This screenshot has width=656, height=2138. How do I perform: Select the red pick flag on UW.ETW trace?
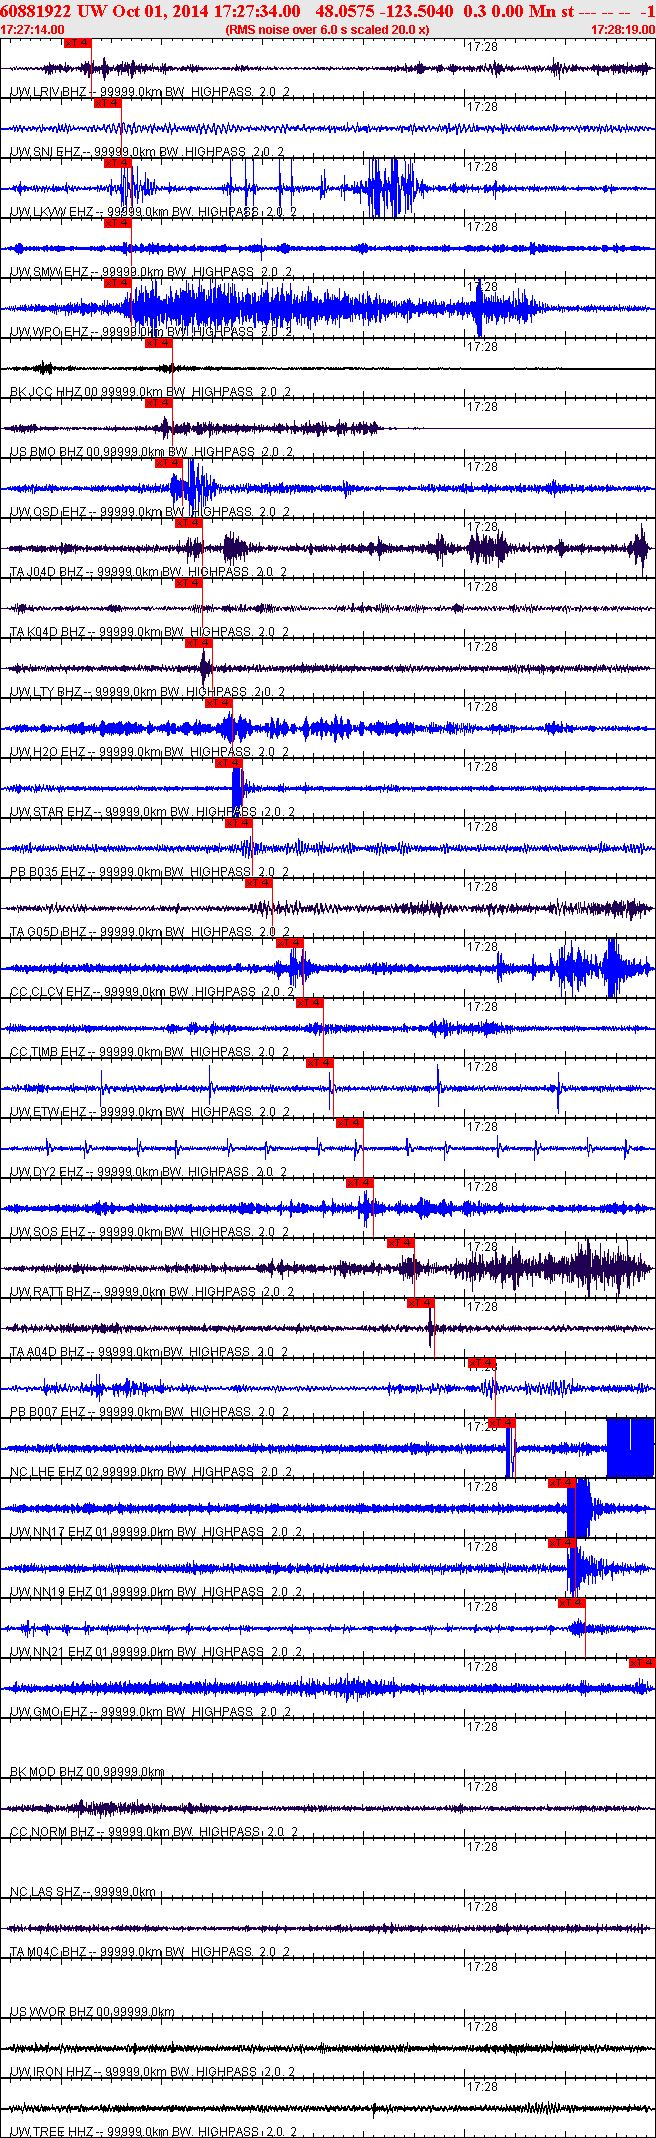pyautogui.click(x=319, y=1063)
